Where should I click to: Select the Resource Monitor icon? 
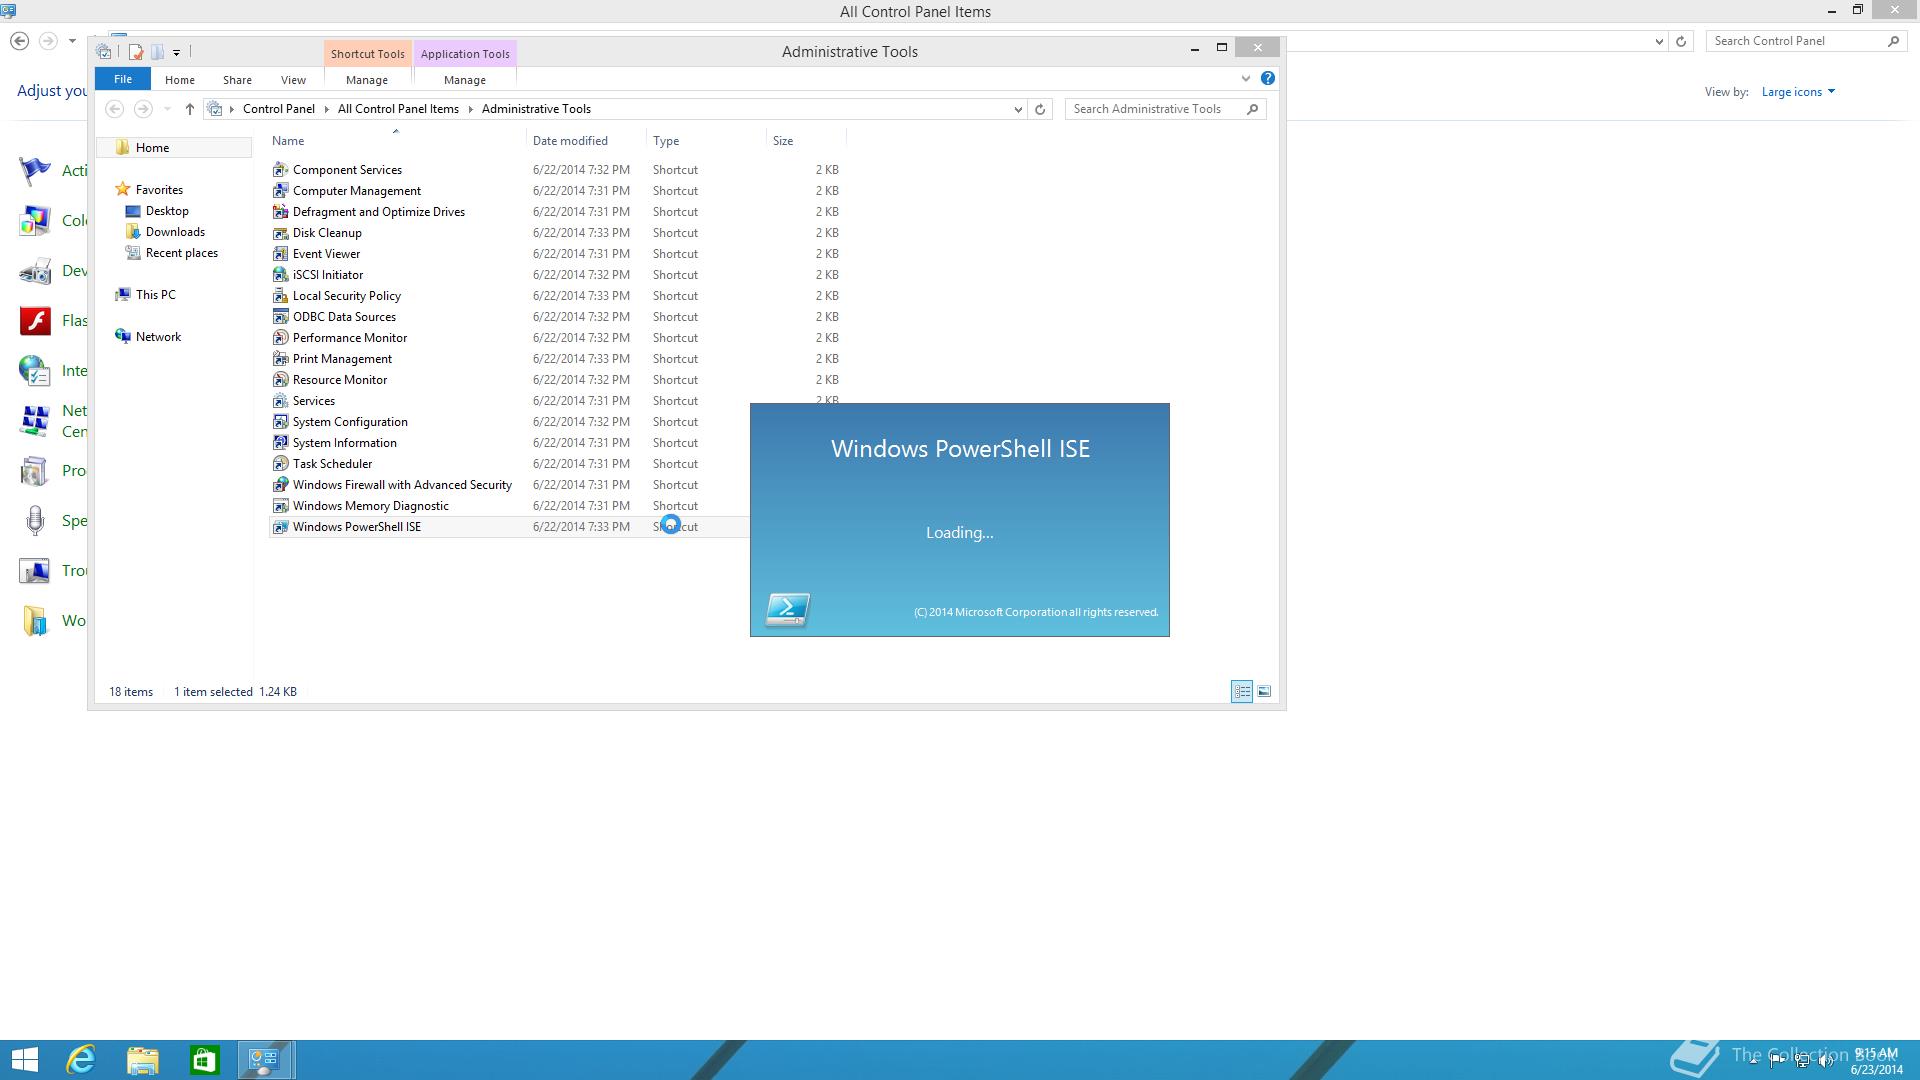point(280,380)
